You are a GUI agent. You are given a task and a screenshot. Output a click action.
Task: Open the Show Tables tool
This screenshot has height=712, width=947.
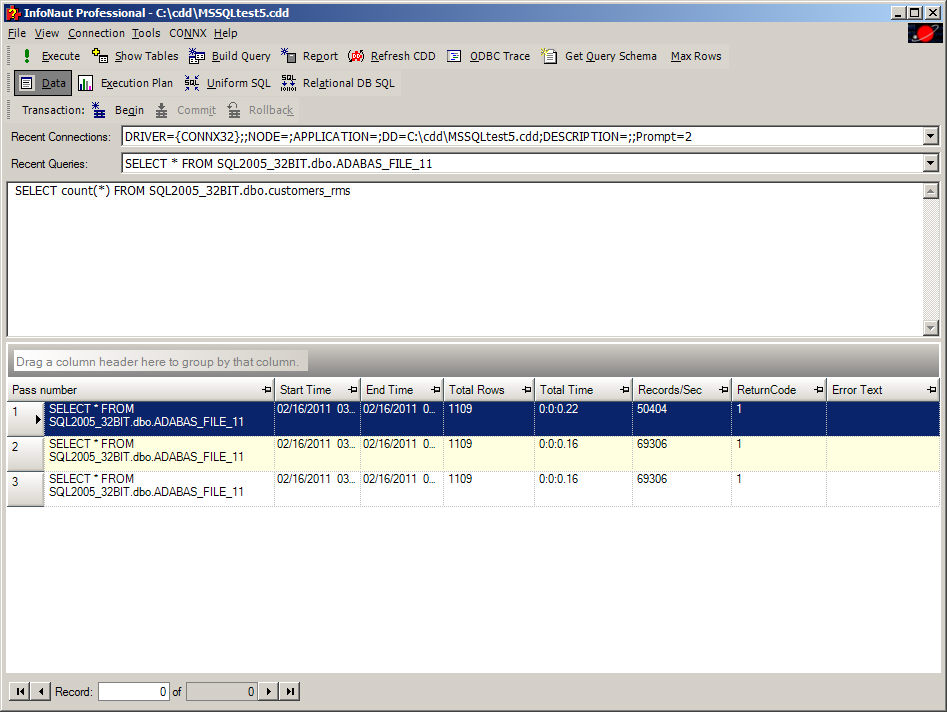135,57
